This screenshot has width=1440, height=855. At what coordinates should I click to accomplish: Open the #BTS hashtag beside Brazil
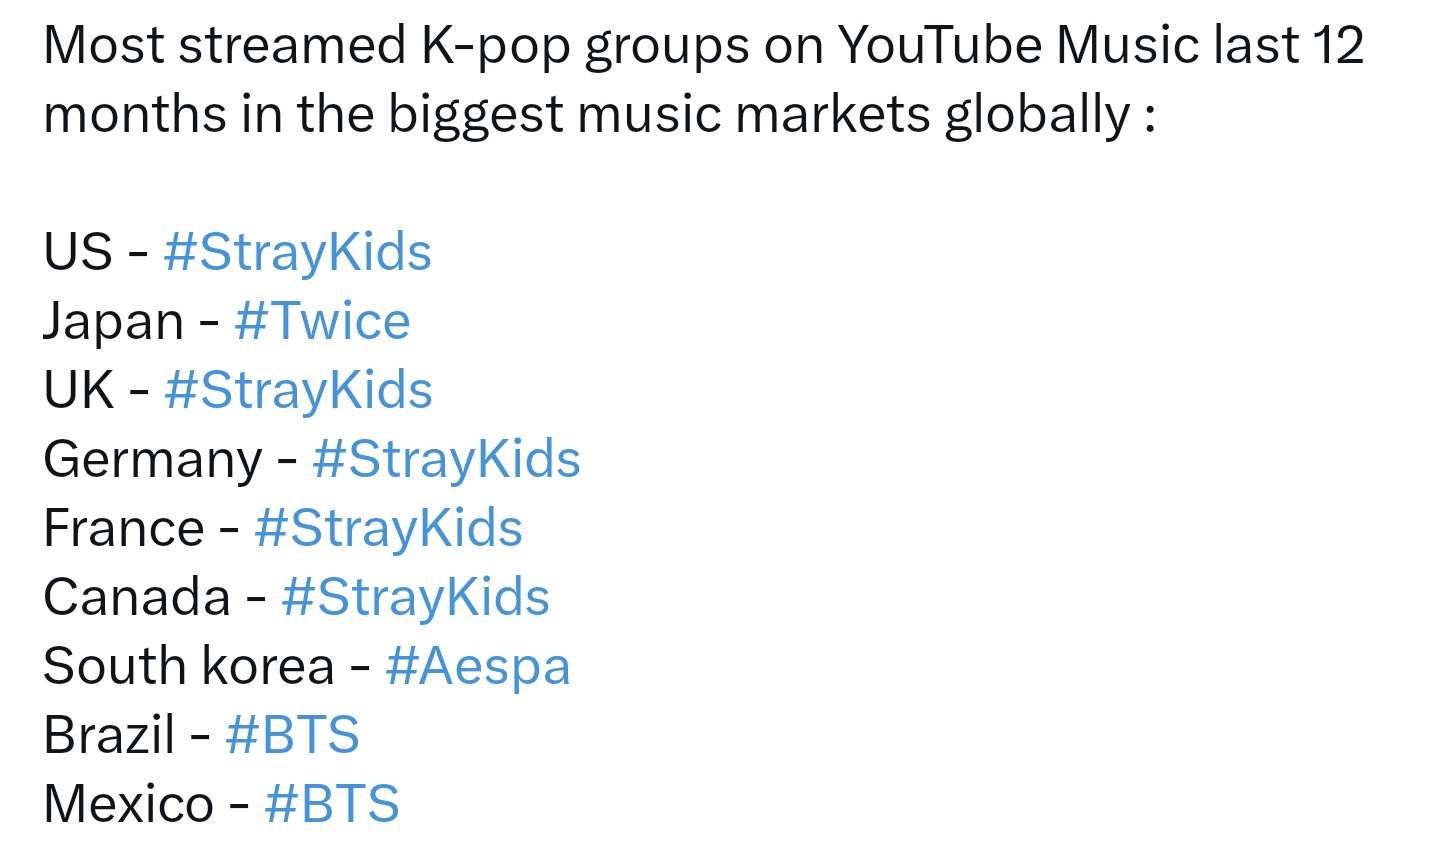[293, 735]
